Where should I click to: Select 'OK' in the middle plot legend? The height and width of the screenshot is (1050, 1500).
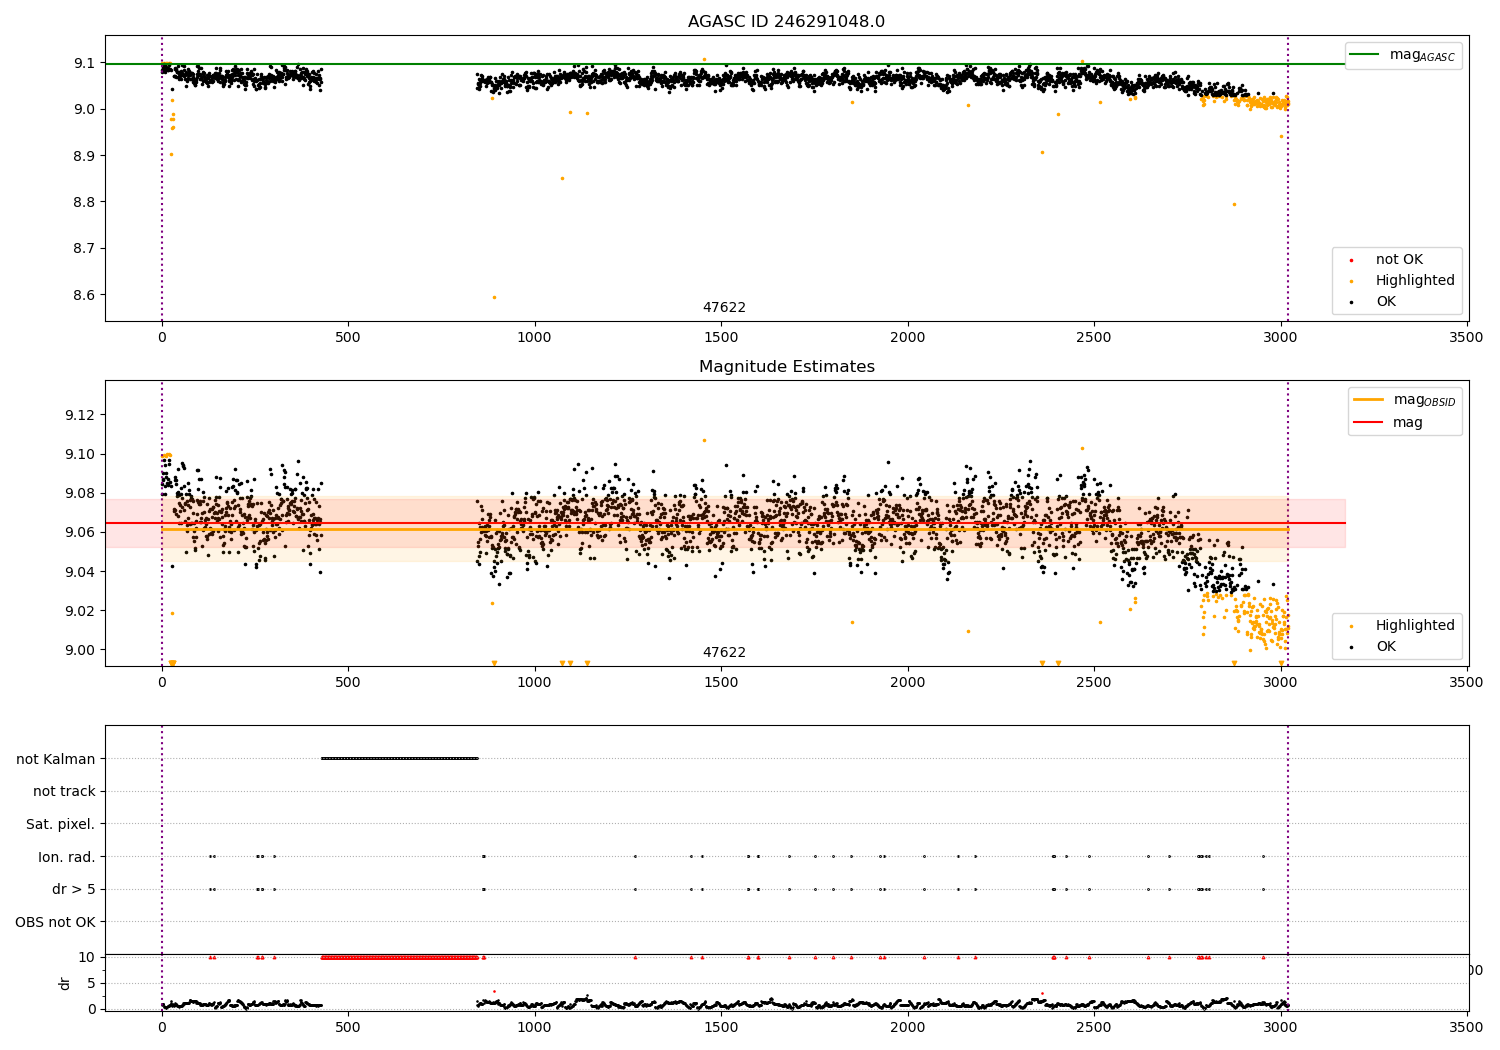click(1386, 646)
